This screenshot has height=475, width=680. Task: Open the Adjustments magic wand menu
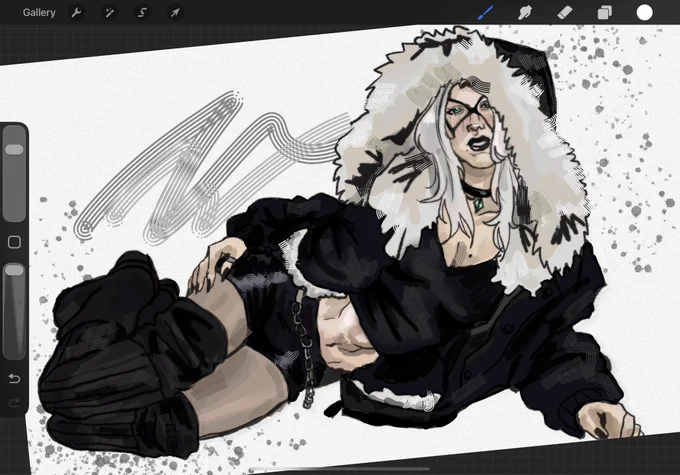(109, 13)
